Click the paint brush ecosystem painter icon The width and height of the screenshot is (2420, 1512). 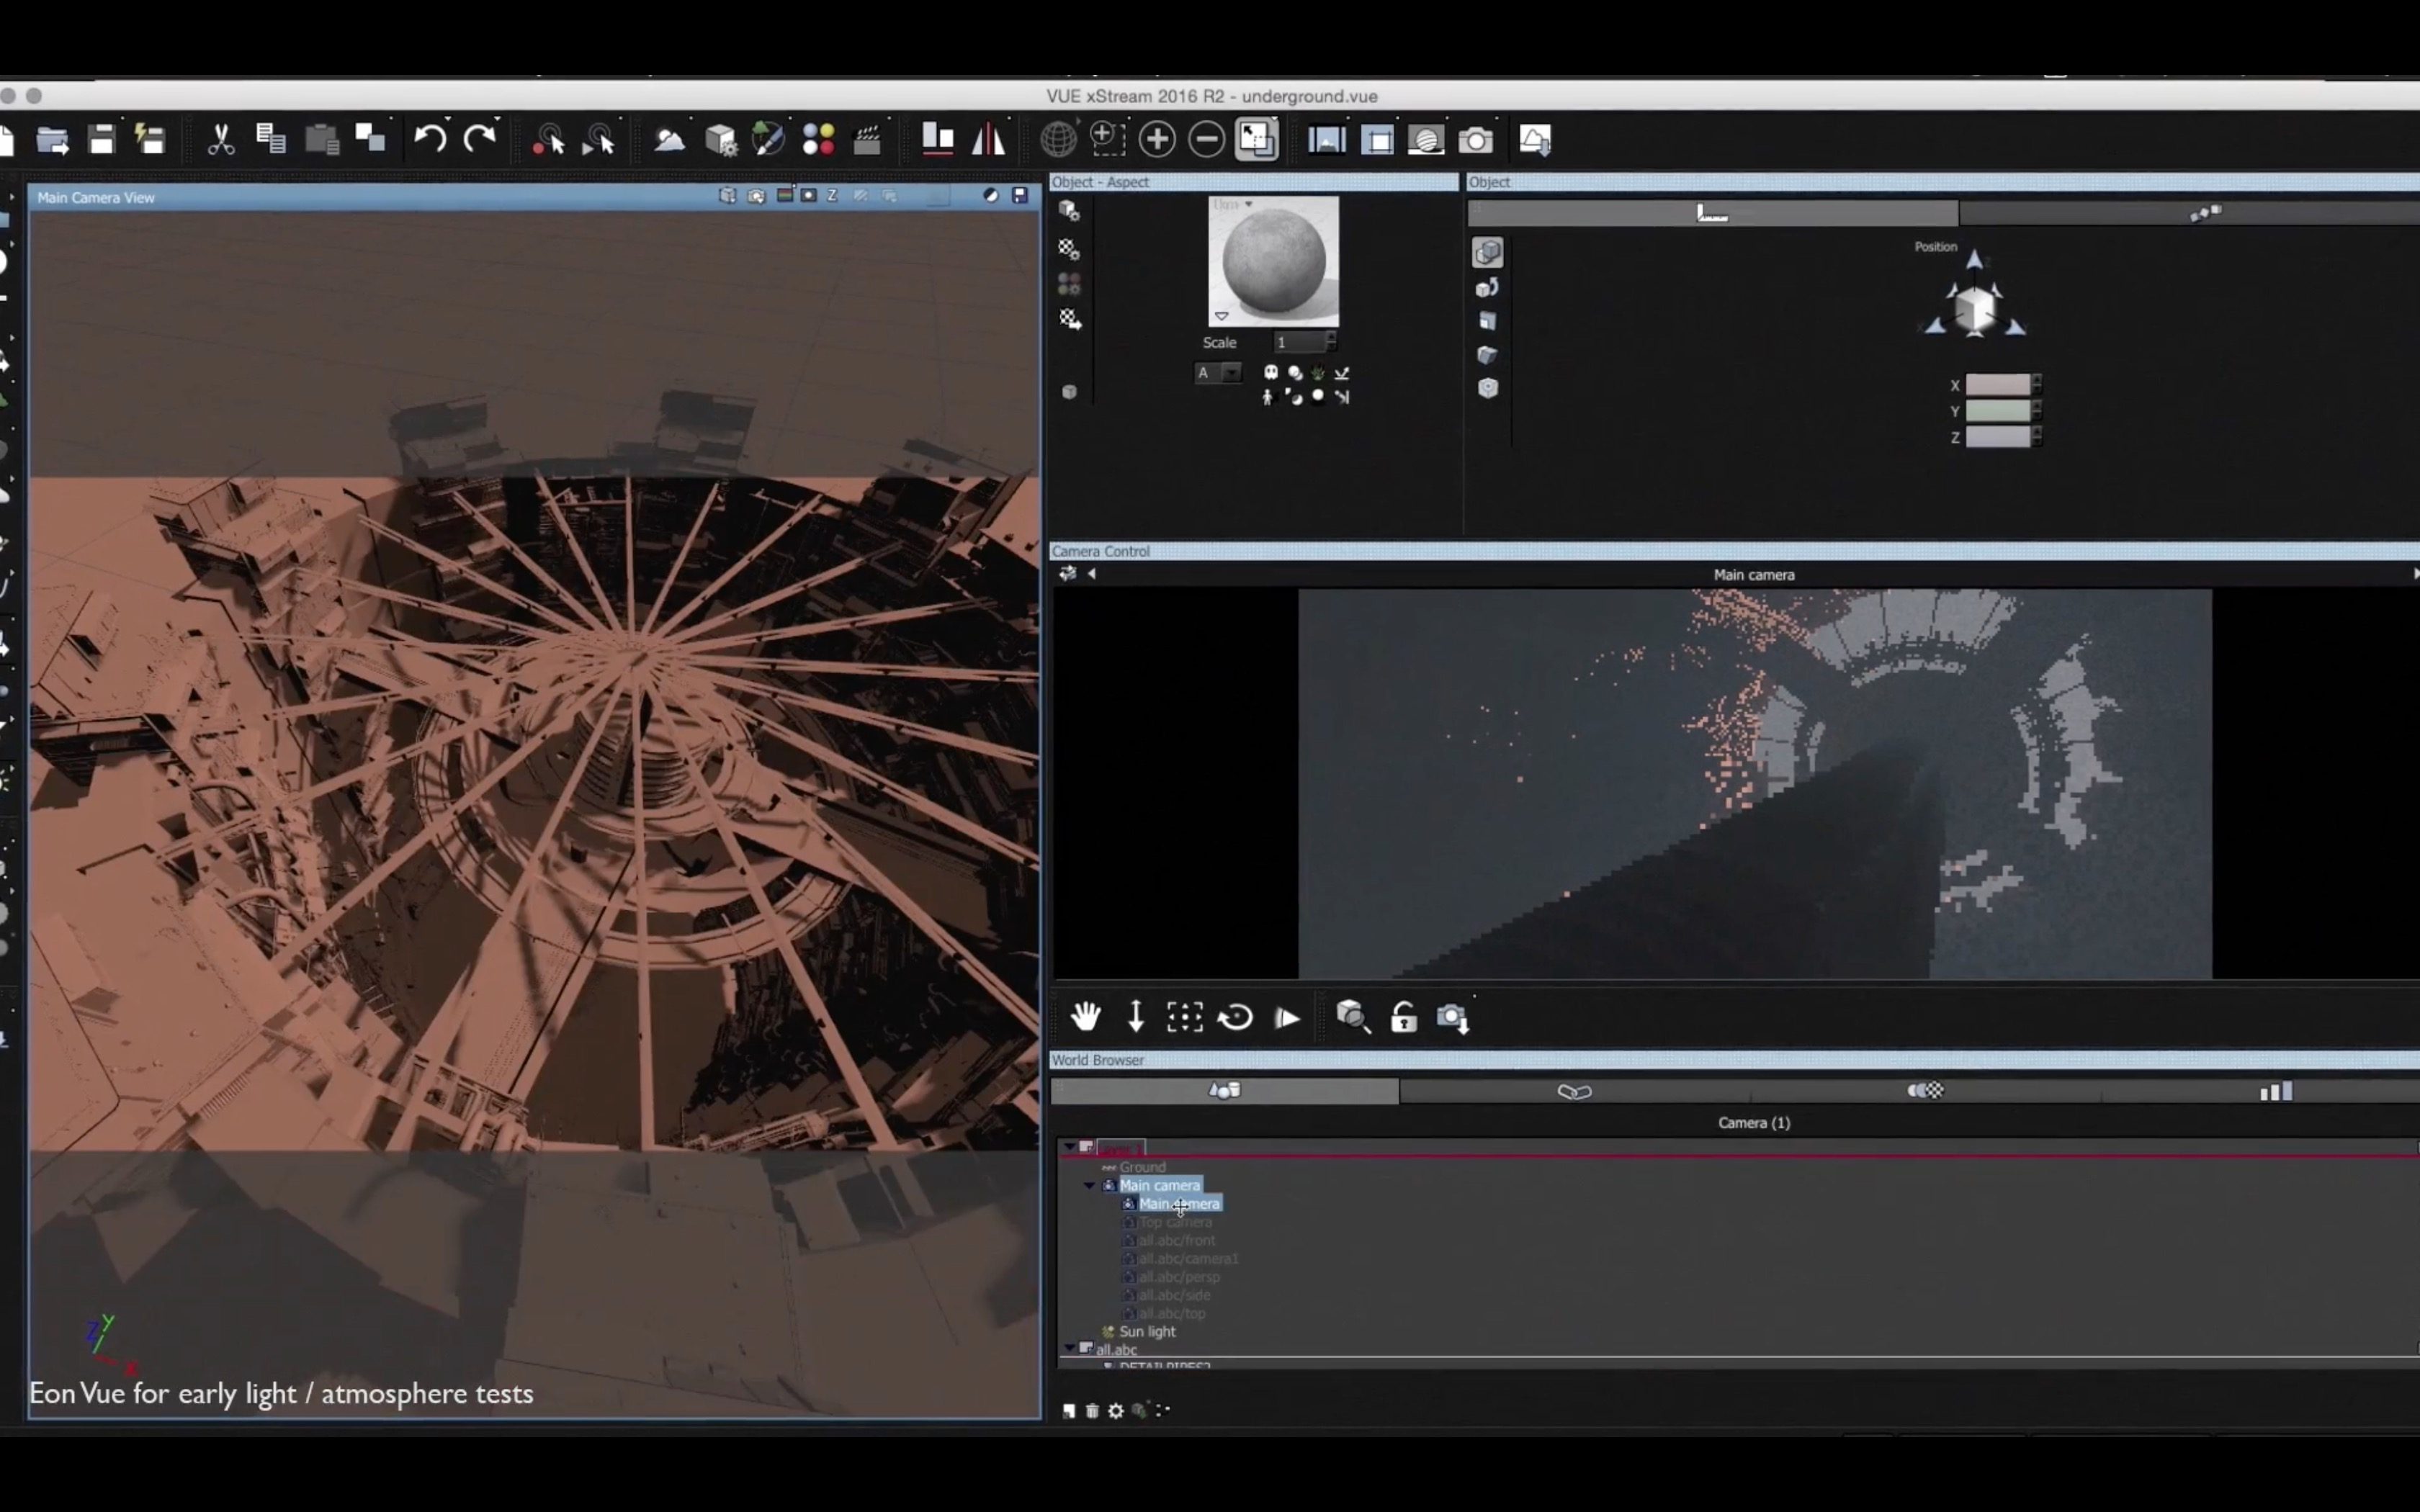point(768,139)
